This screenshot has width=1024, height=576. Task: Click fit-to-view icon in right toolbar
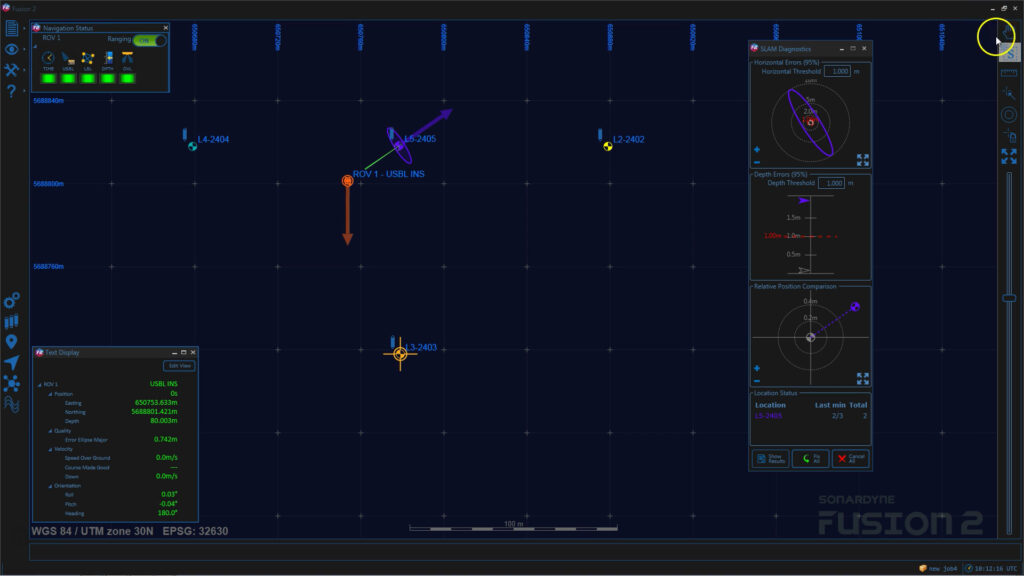pyautogui.click(x=1009, y=157)
